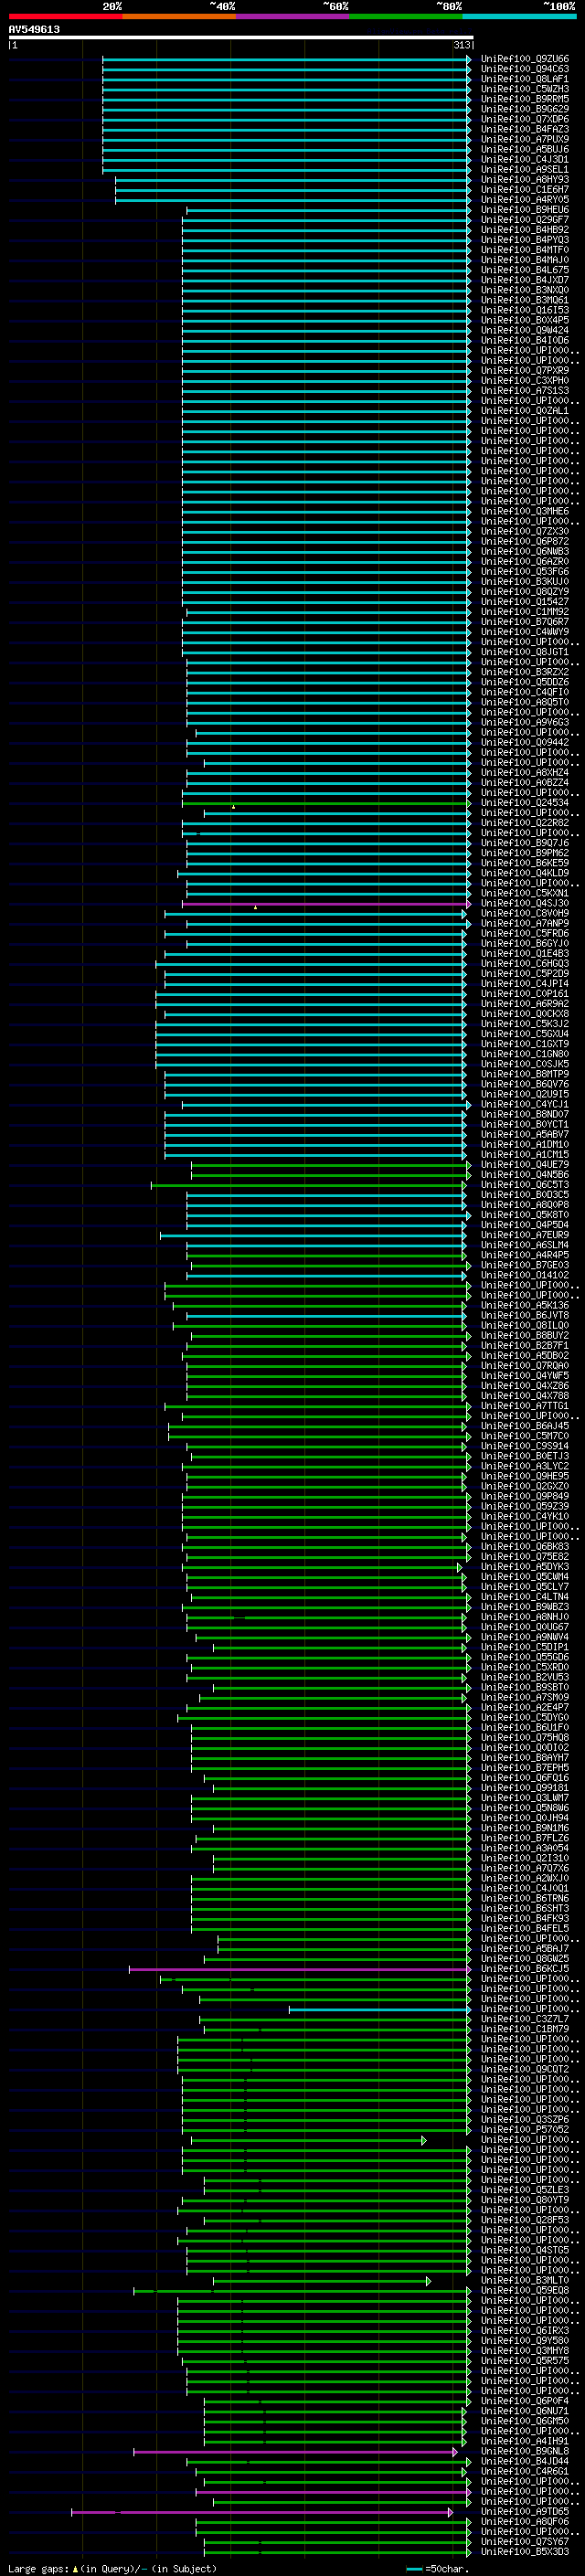Select the UniRef100_Q7XDP6 label
The height and width of the screenshot is (2576, 585).
(x=525, y=119)
